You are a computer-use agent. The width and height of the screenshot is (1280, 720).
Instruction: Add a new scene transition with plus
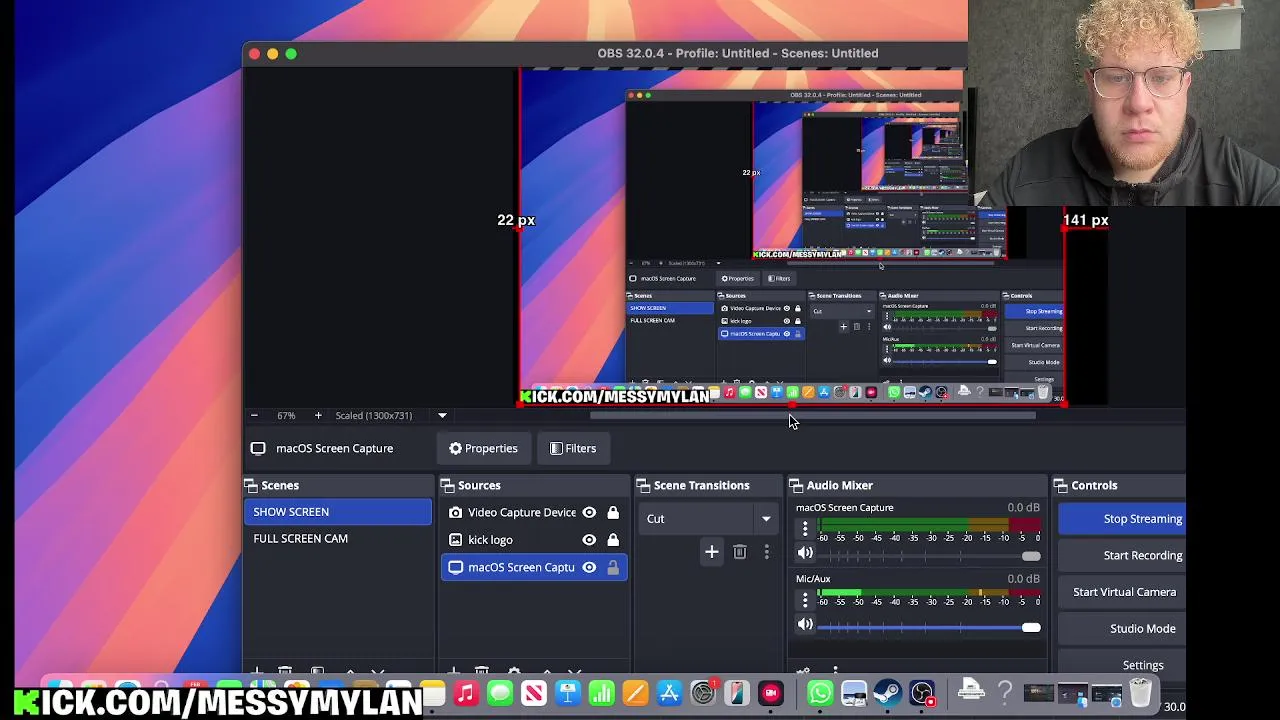coord(712,552)
